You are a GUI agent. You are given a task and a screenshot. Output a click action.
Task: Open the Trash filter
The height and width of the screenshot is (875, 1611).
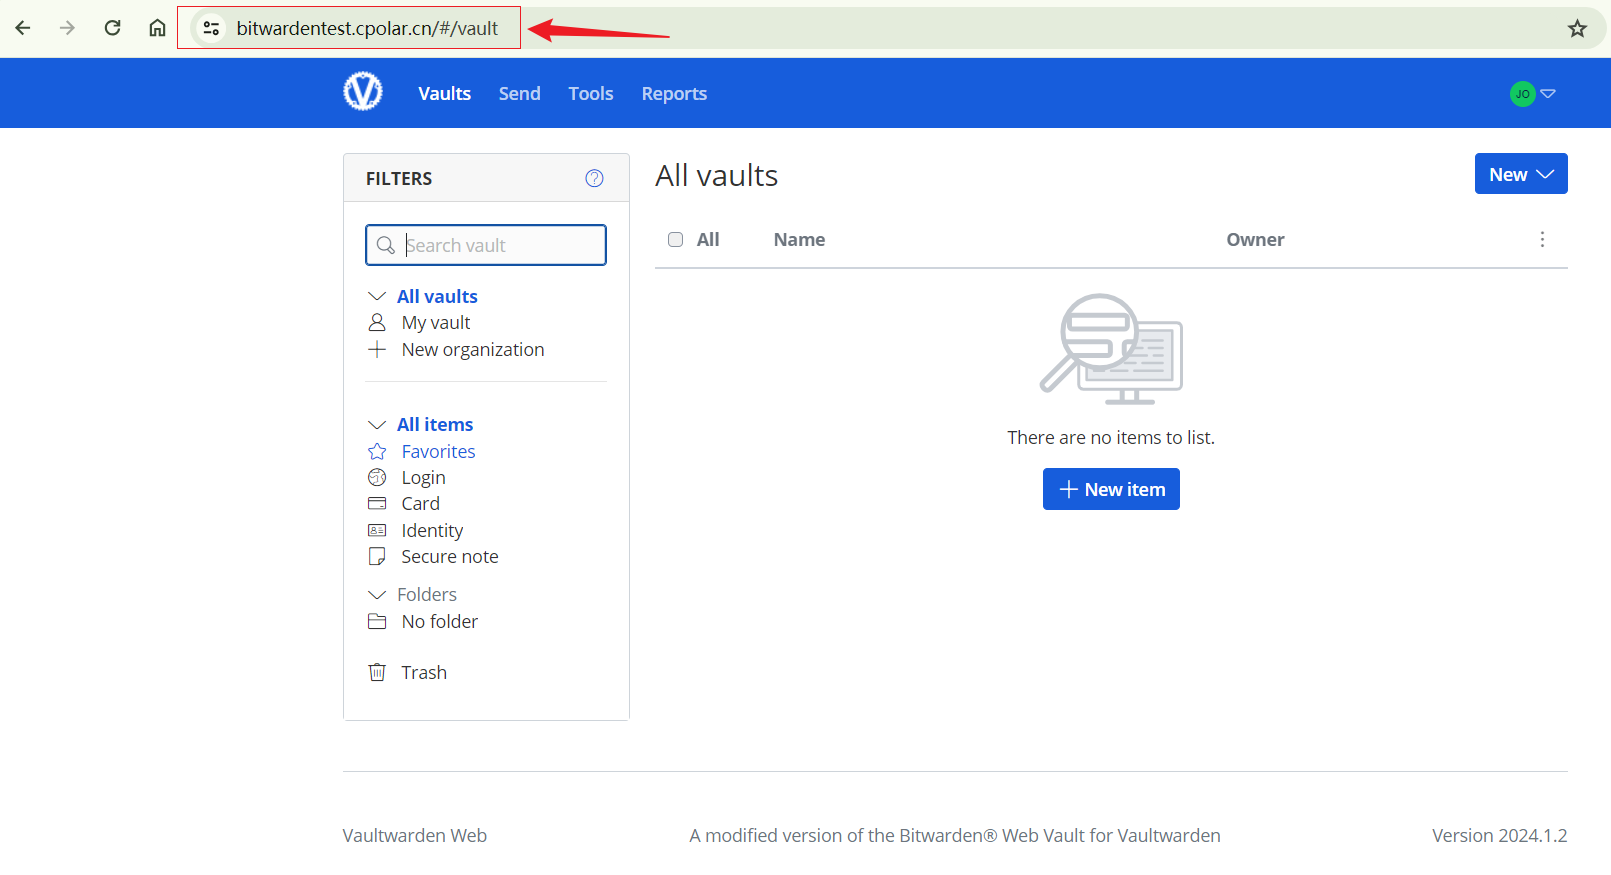tap(424, 672)
